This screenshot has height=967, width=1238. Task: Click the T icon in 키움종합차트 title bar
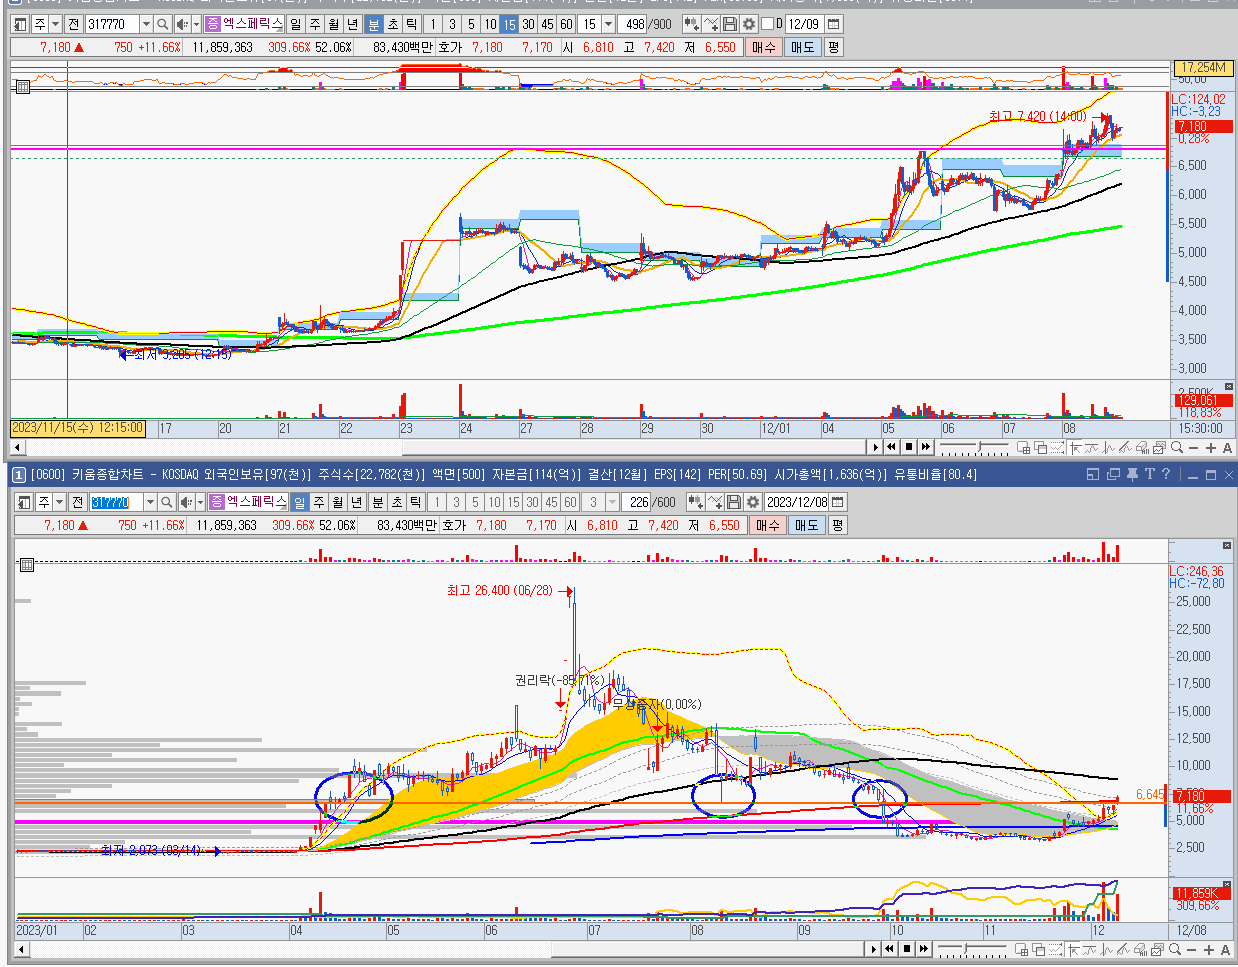(1150, 474)
